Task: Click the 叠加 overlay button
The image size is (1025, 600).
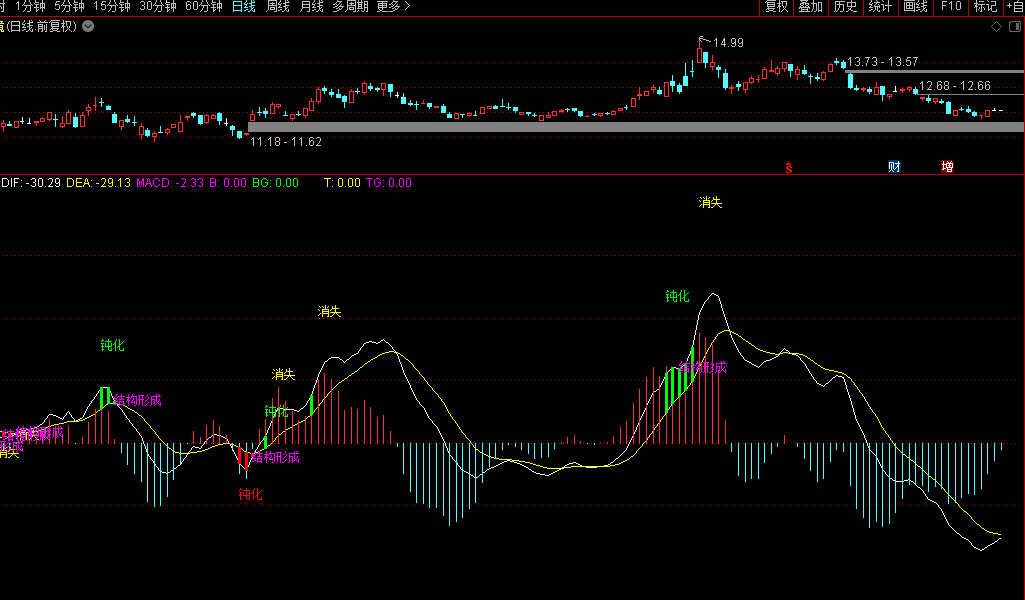Action: pos(810,7)
